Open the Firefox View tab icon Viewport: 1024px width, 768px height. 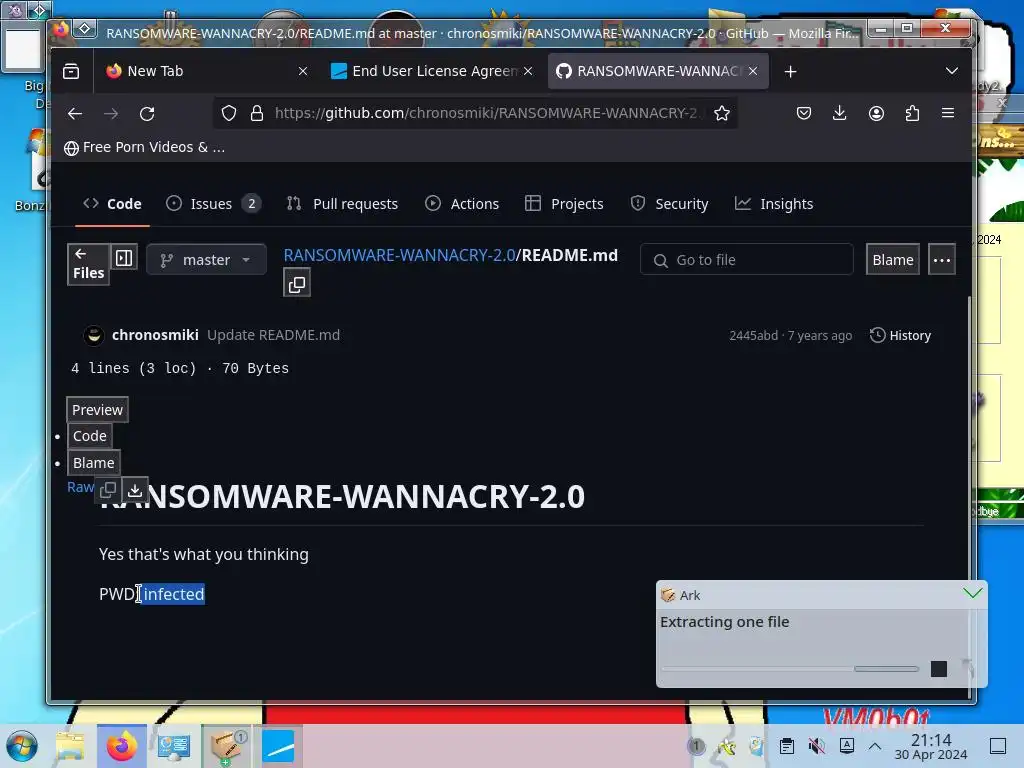coord(71,71)
